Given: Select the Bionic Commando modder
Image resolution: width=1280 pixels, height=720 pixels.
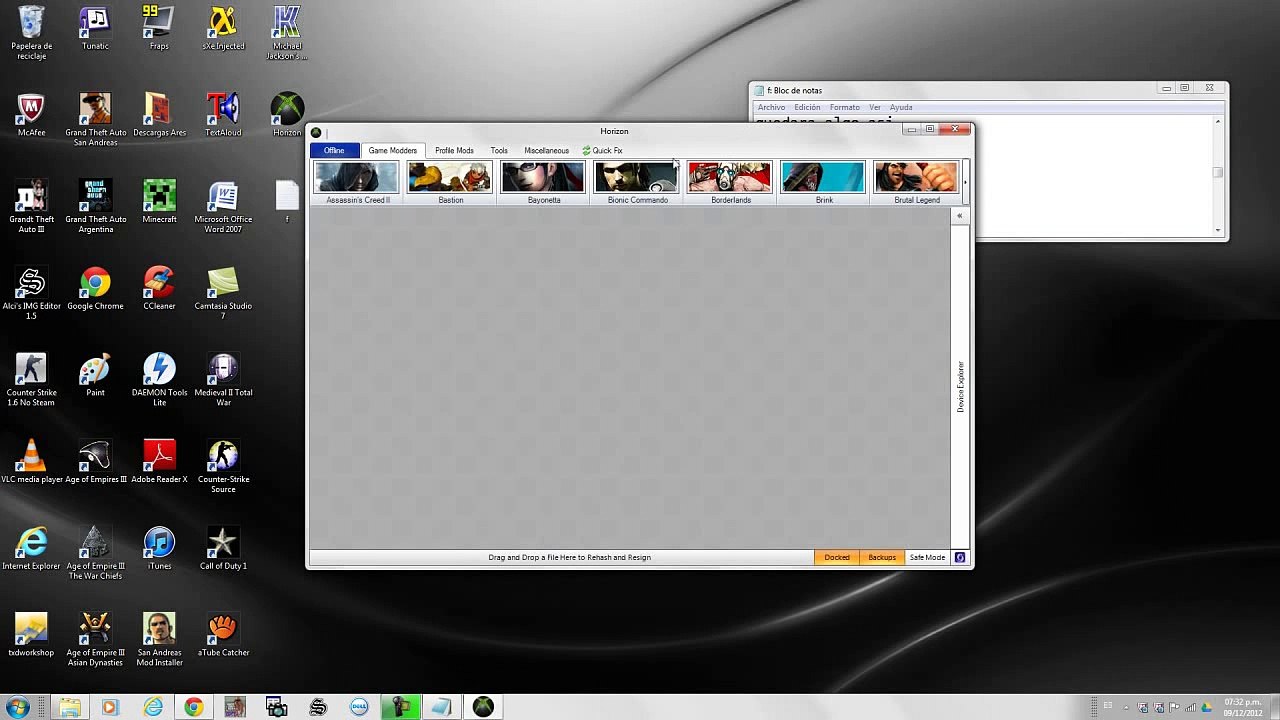Looking at the screenshot, I should coord(637,183).
